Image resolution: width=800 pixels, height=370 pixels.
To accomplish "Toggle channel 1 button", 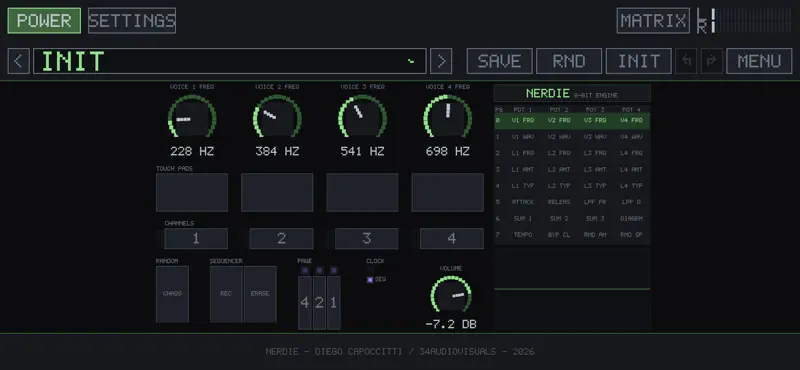I will [196, 238].
